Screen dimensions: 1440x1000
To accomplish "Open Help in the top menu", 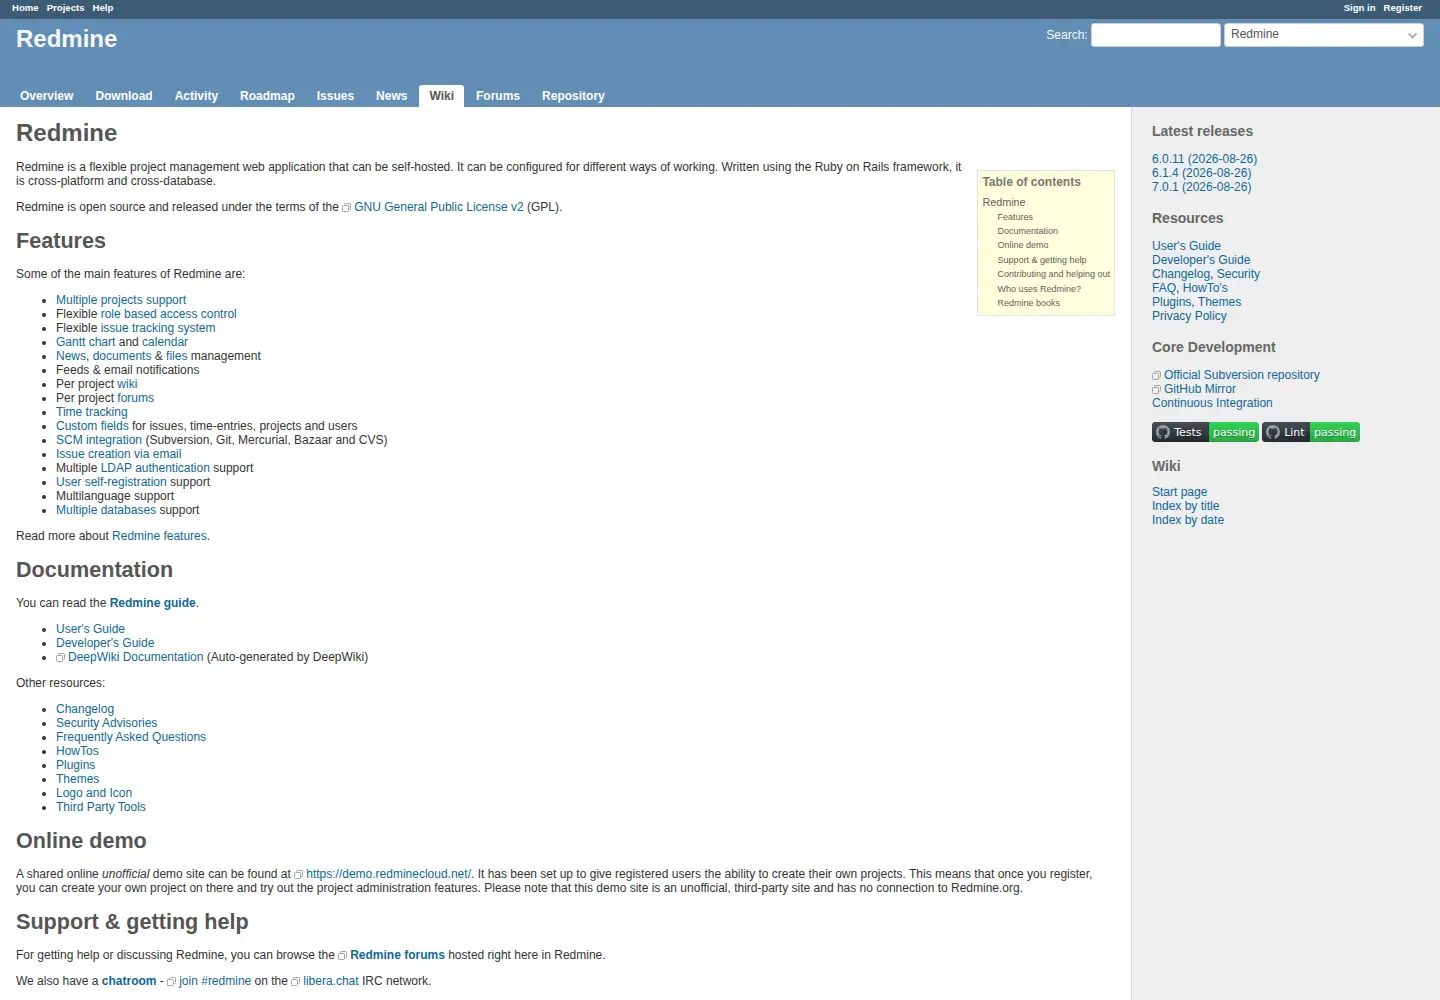I will pyautogui.click(x=103, y=8).
